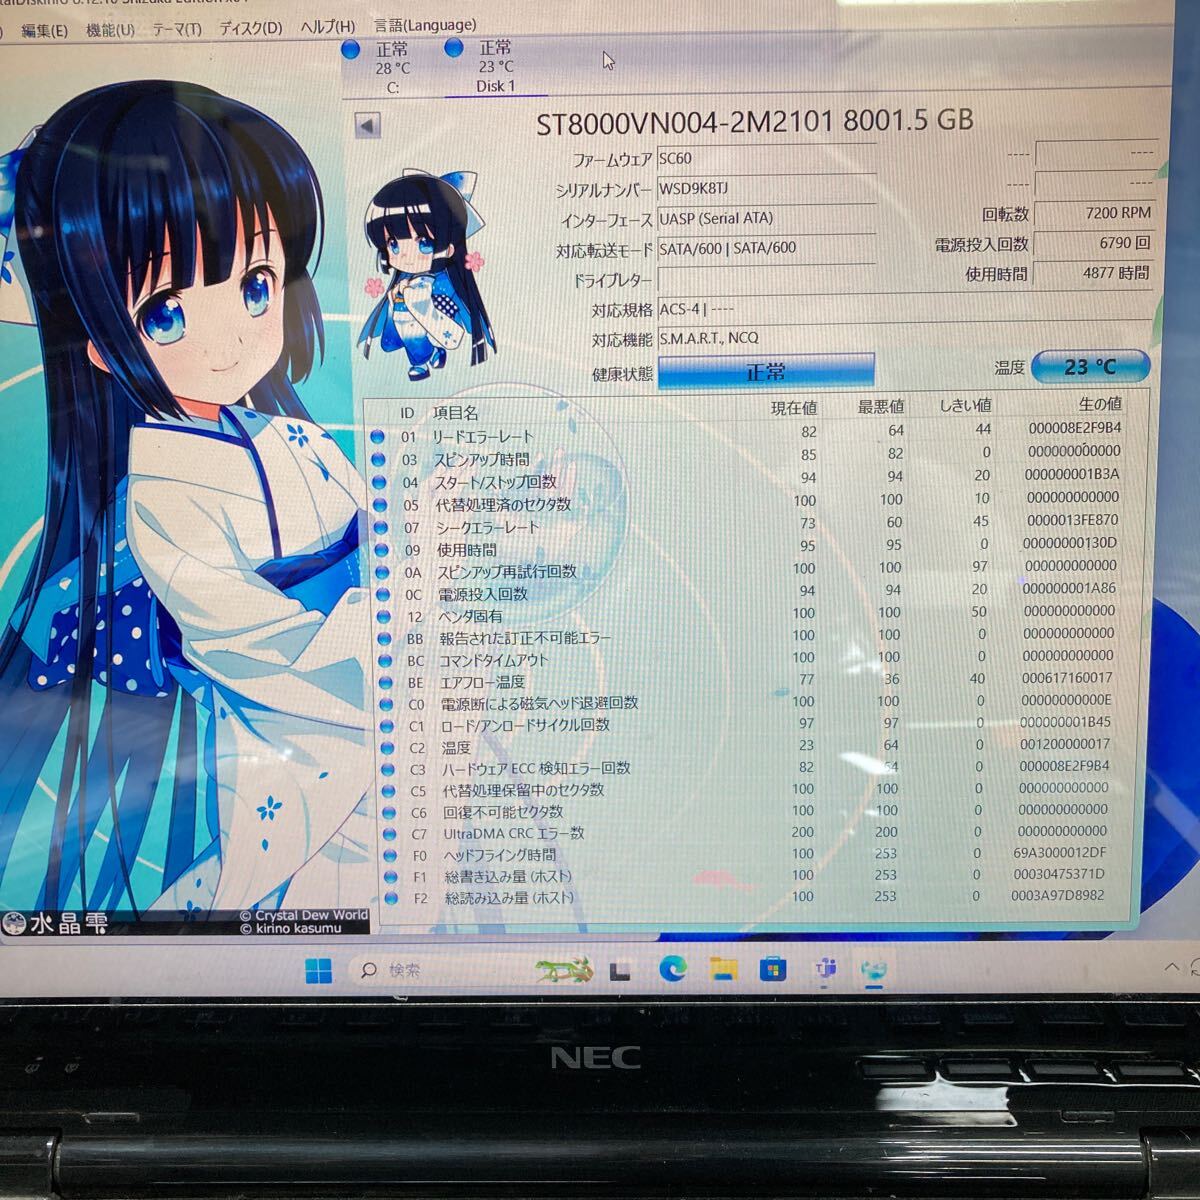Click status icon for 電源投入回数 SMART row
The height and width of the screenshot is (1200, 1200).
coord(382,595)
